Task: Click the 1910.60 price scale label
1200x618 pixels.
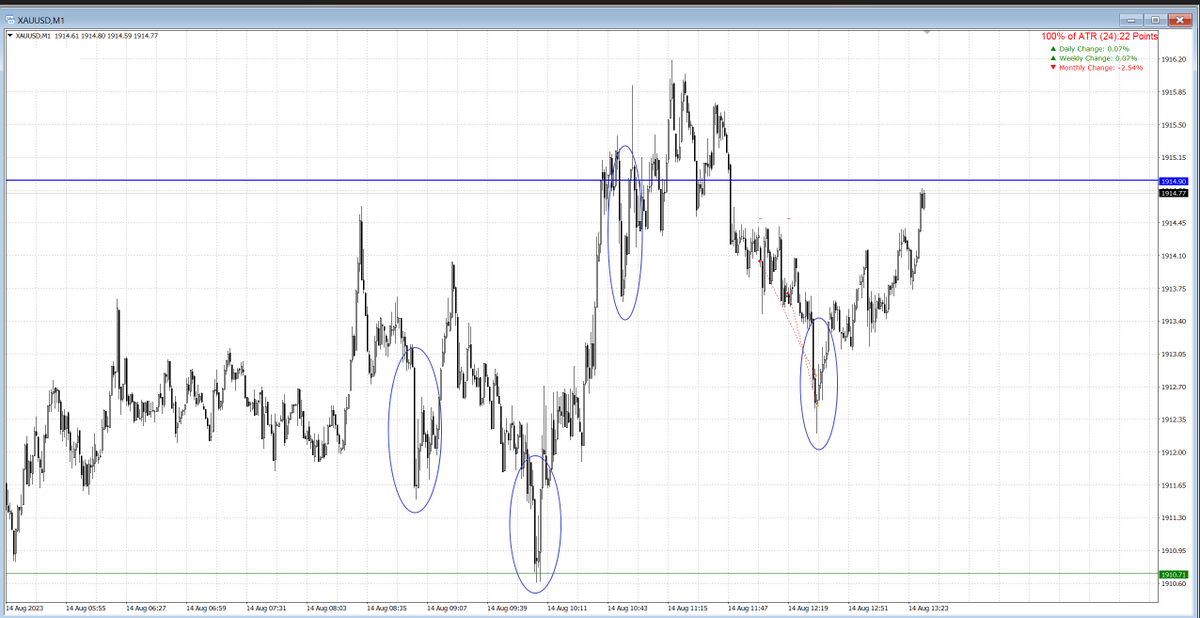Action: (1174, 583)
